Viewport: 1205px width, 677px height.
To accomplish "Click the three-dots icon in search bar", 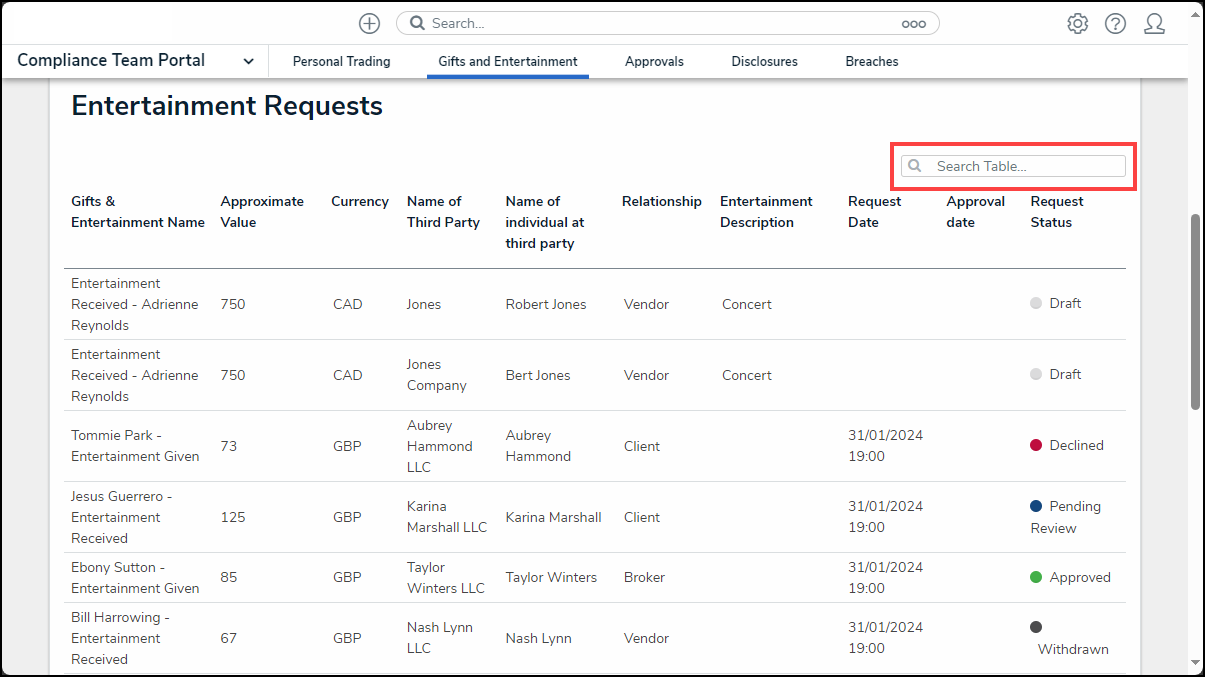I will pyautogui.click(x=913, y=23).
